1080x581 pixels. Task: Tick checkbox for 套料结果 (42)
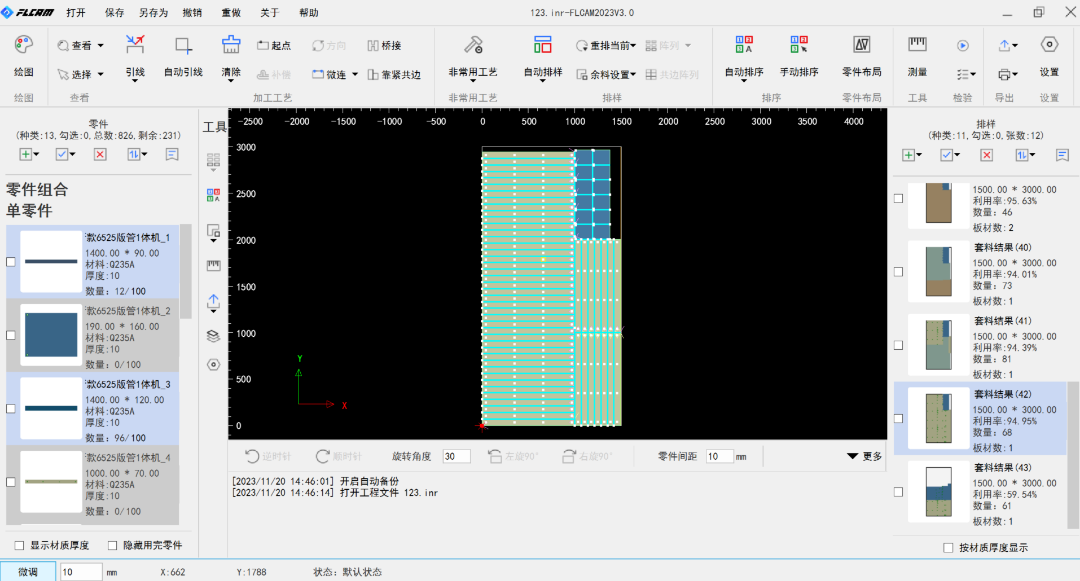point(898,419)
